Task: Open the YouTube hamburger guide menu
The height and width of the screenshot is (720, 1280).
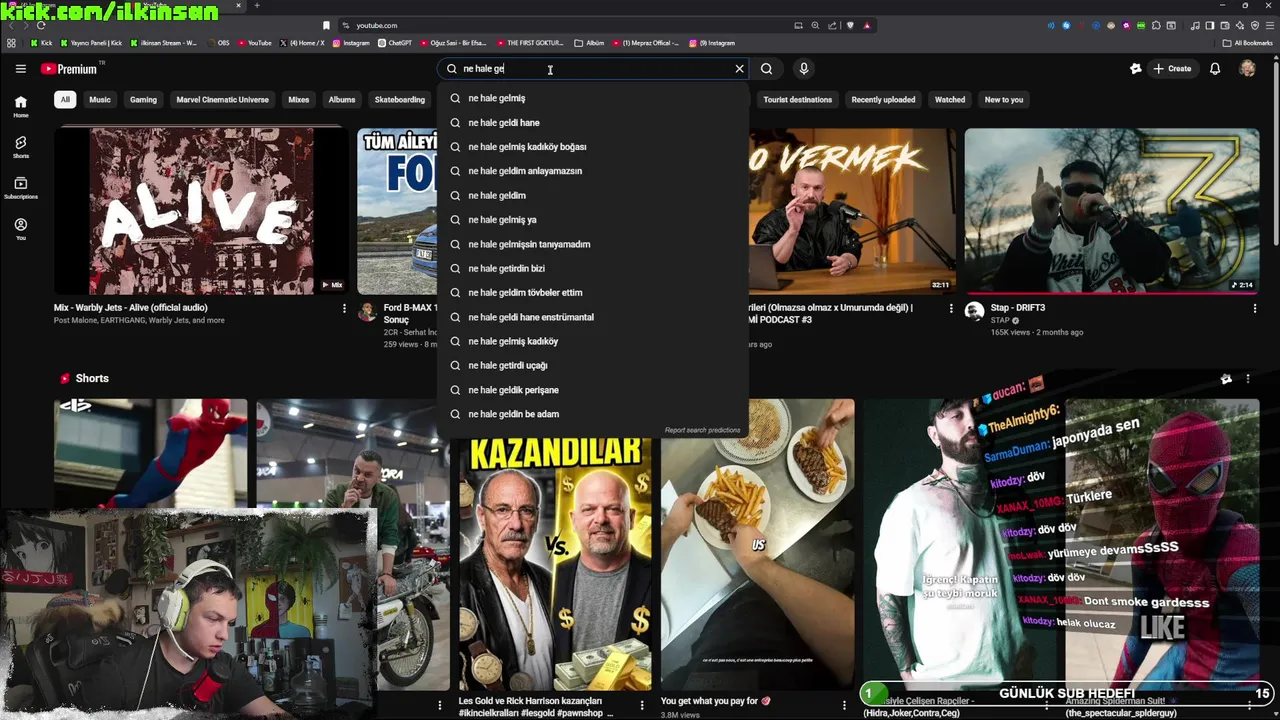Action: coord(20,69)
